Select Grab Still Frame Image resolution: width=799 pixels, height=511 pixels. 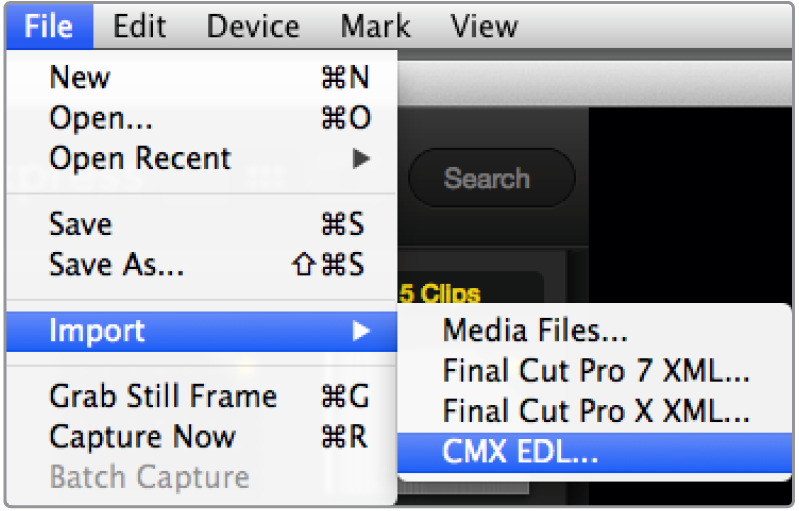(x=163, y=396)
